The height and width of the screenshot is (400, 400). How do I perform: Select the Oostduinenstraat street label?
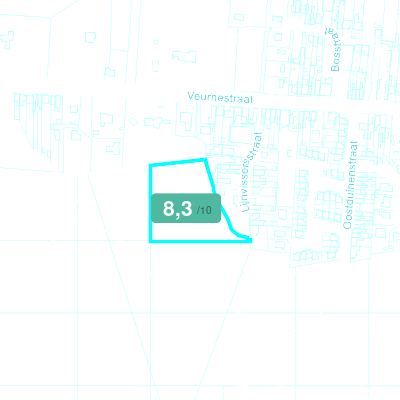(x=350, y=185)
